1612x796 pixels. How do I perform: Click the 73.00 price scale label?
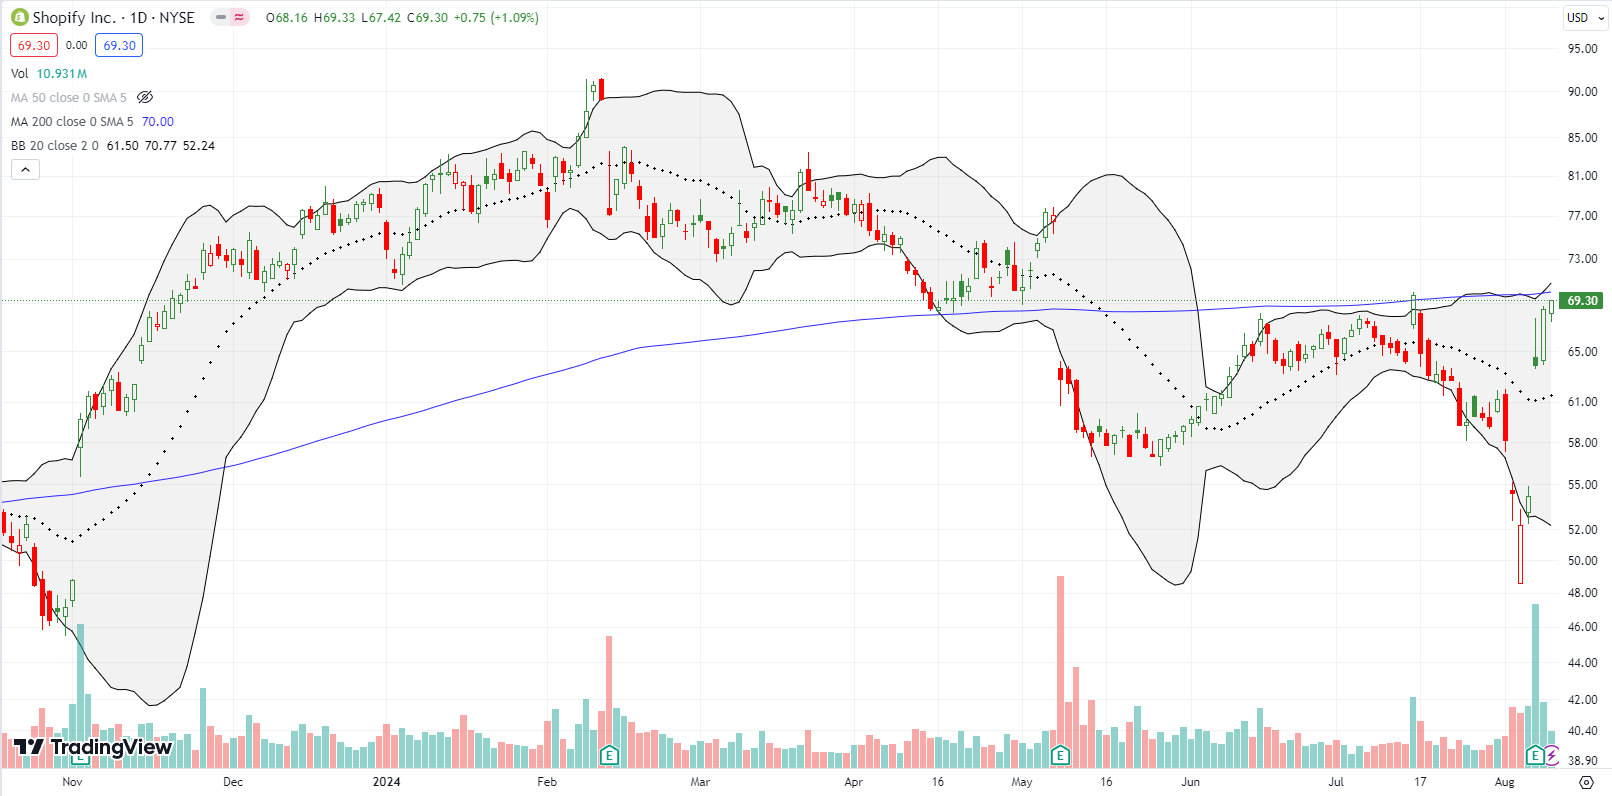(x=1582, y=258)
